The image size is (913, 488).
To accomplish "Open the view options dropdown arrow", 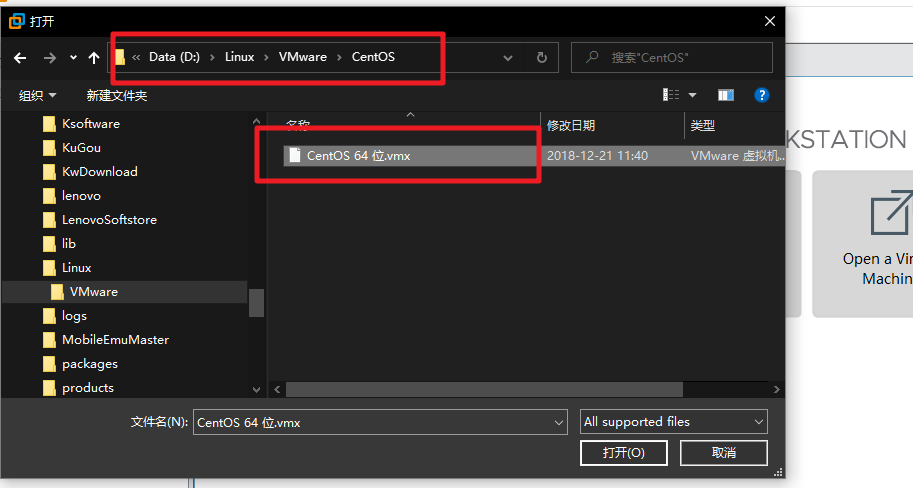I will (692, 95).
